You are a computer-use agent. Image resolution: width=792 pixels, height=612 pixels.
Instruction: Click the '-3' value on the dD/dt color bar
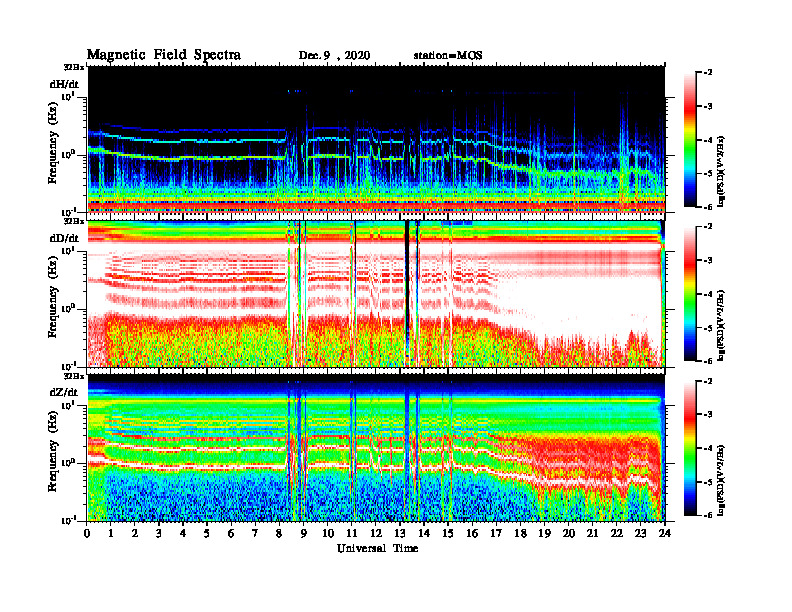708,260
